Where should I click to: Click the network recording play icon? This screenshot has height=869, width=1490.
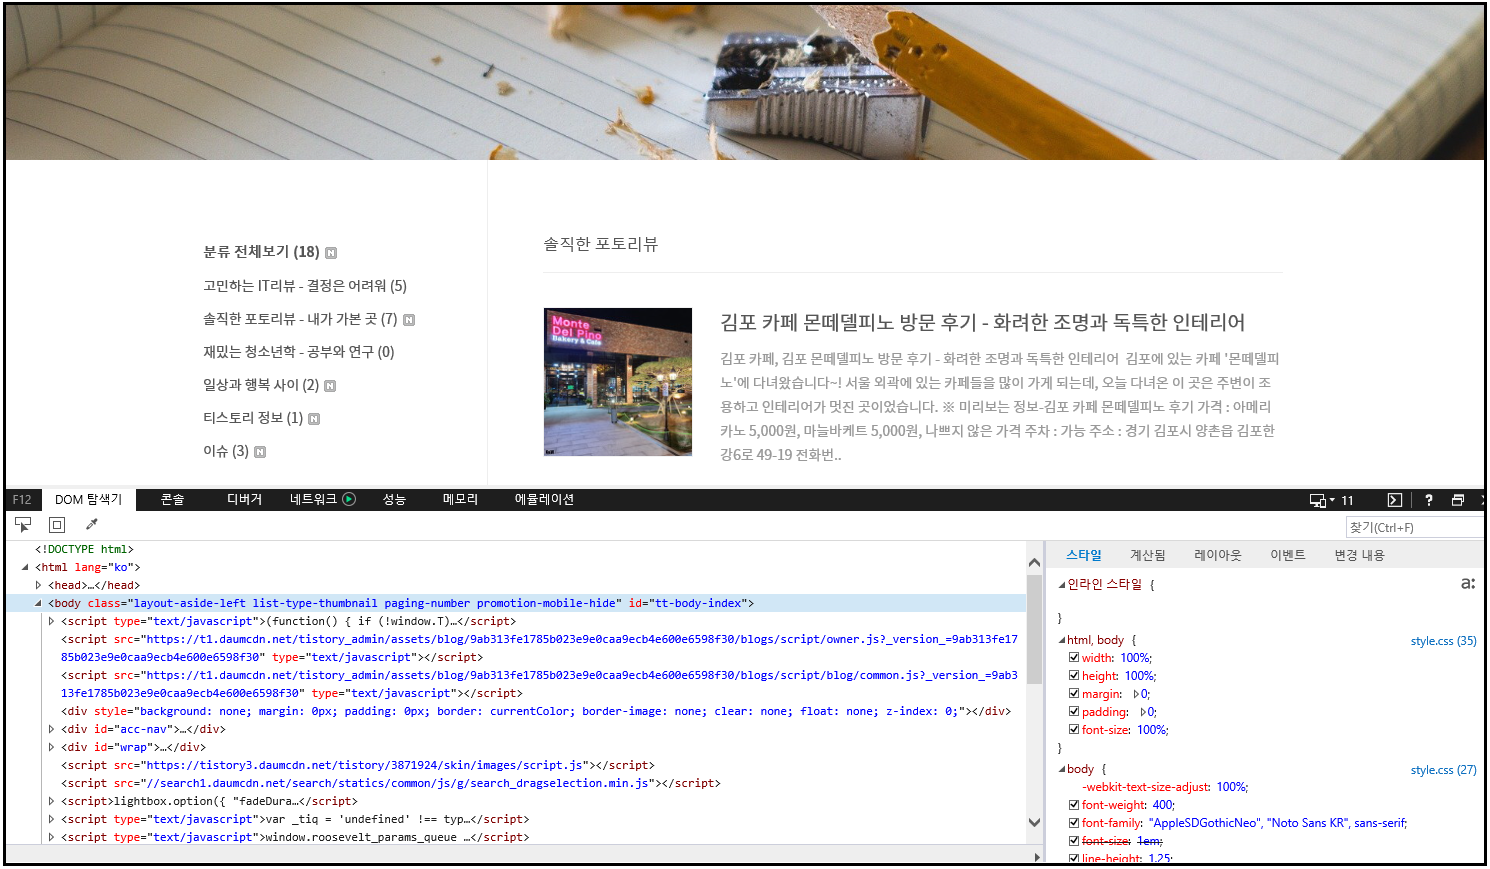[x=349, y=499]
